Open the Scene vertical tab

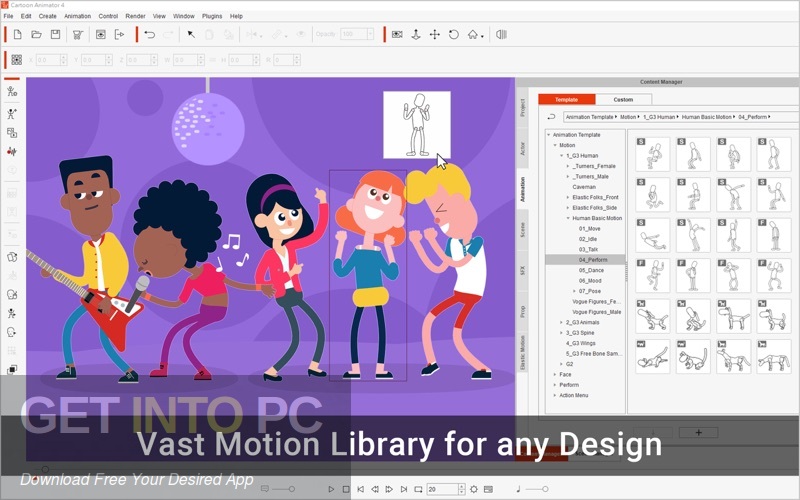(x=522, y=230)
